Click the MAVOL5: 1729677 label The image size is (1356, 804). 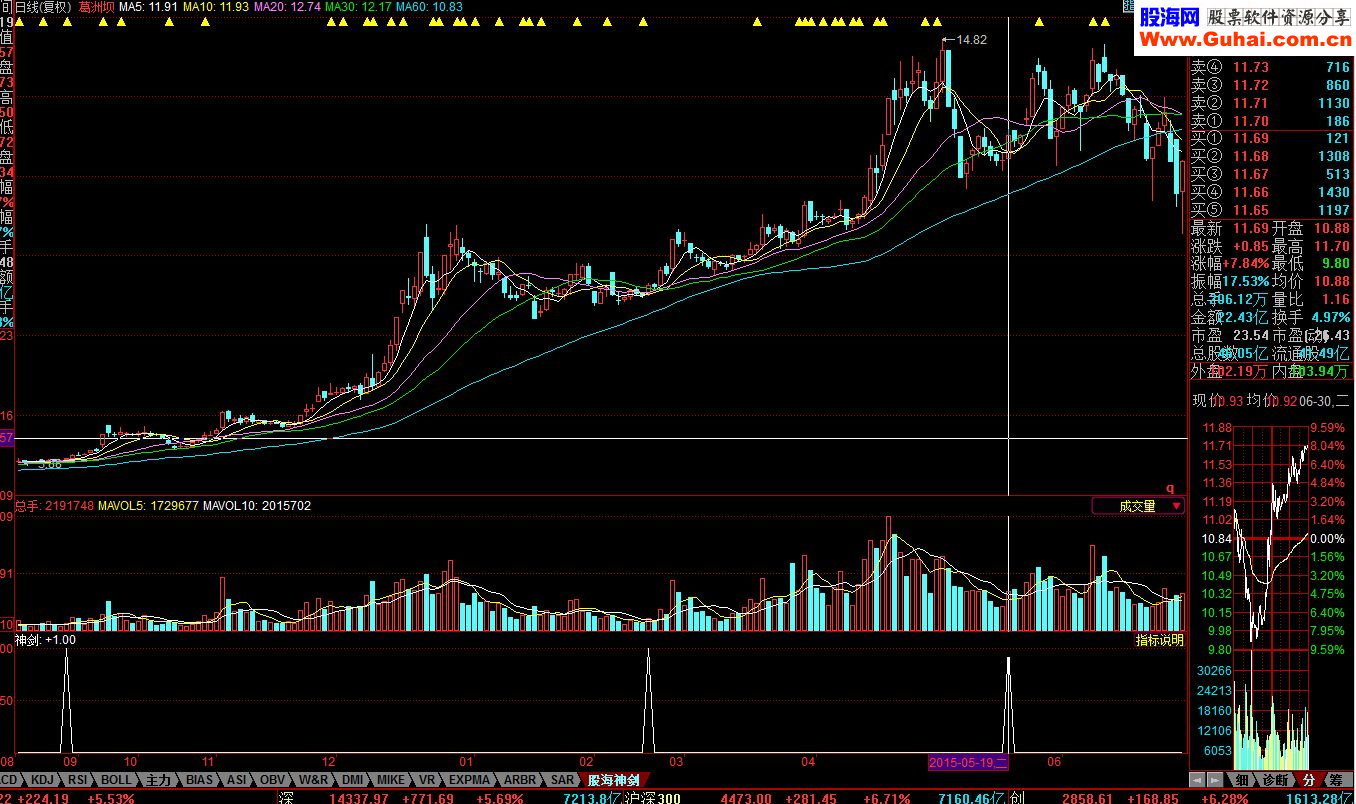(148, 506)
